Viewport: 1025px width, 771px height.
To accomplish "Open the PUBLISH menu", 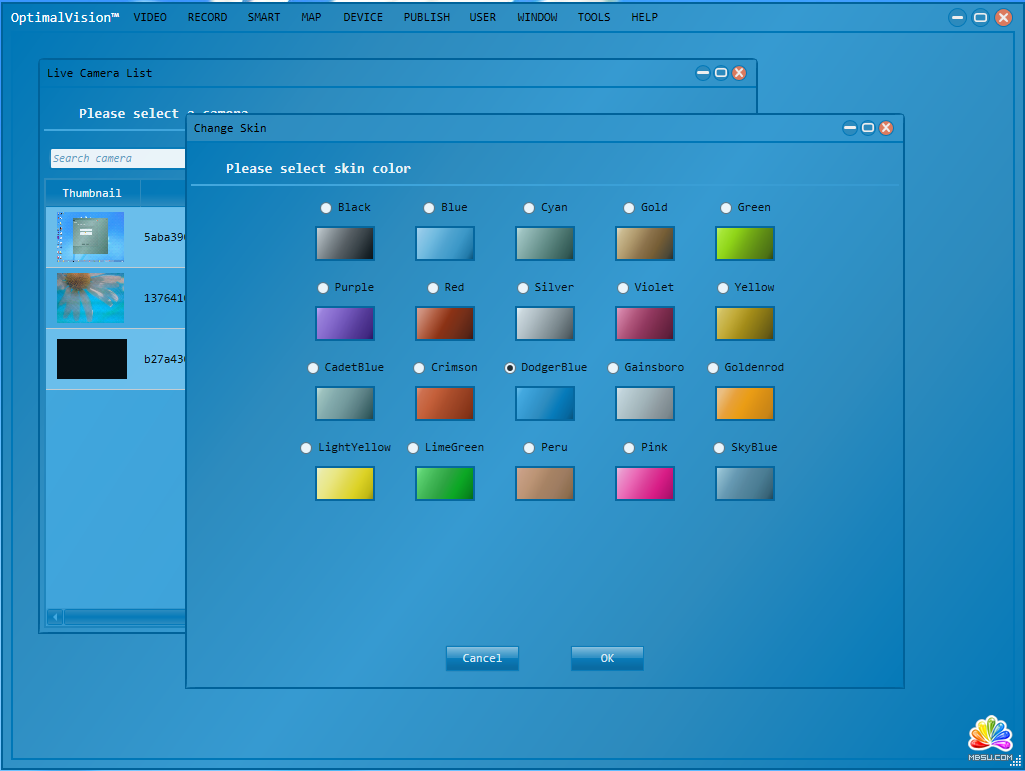I will click(x=426, y=17).
